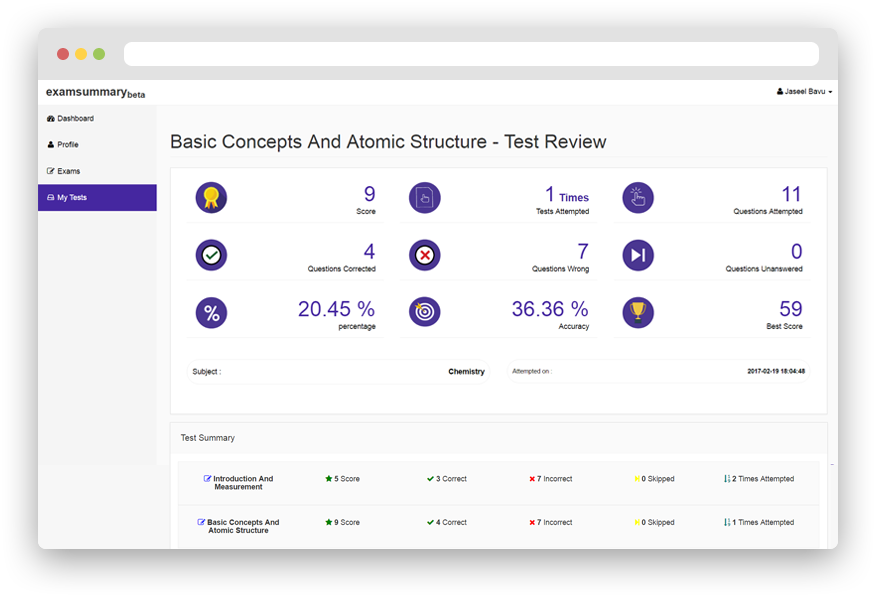Click the Questions Attempted tap icon
Image resolution: width=882 pixels, height=596 pixels.
click(638, 198)
